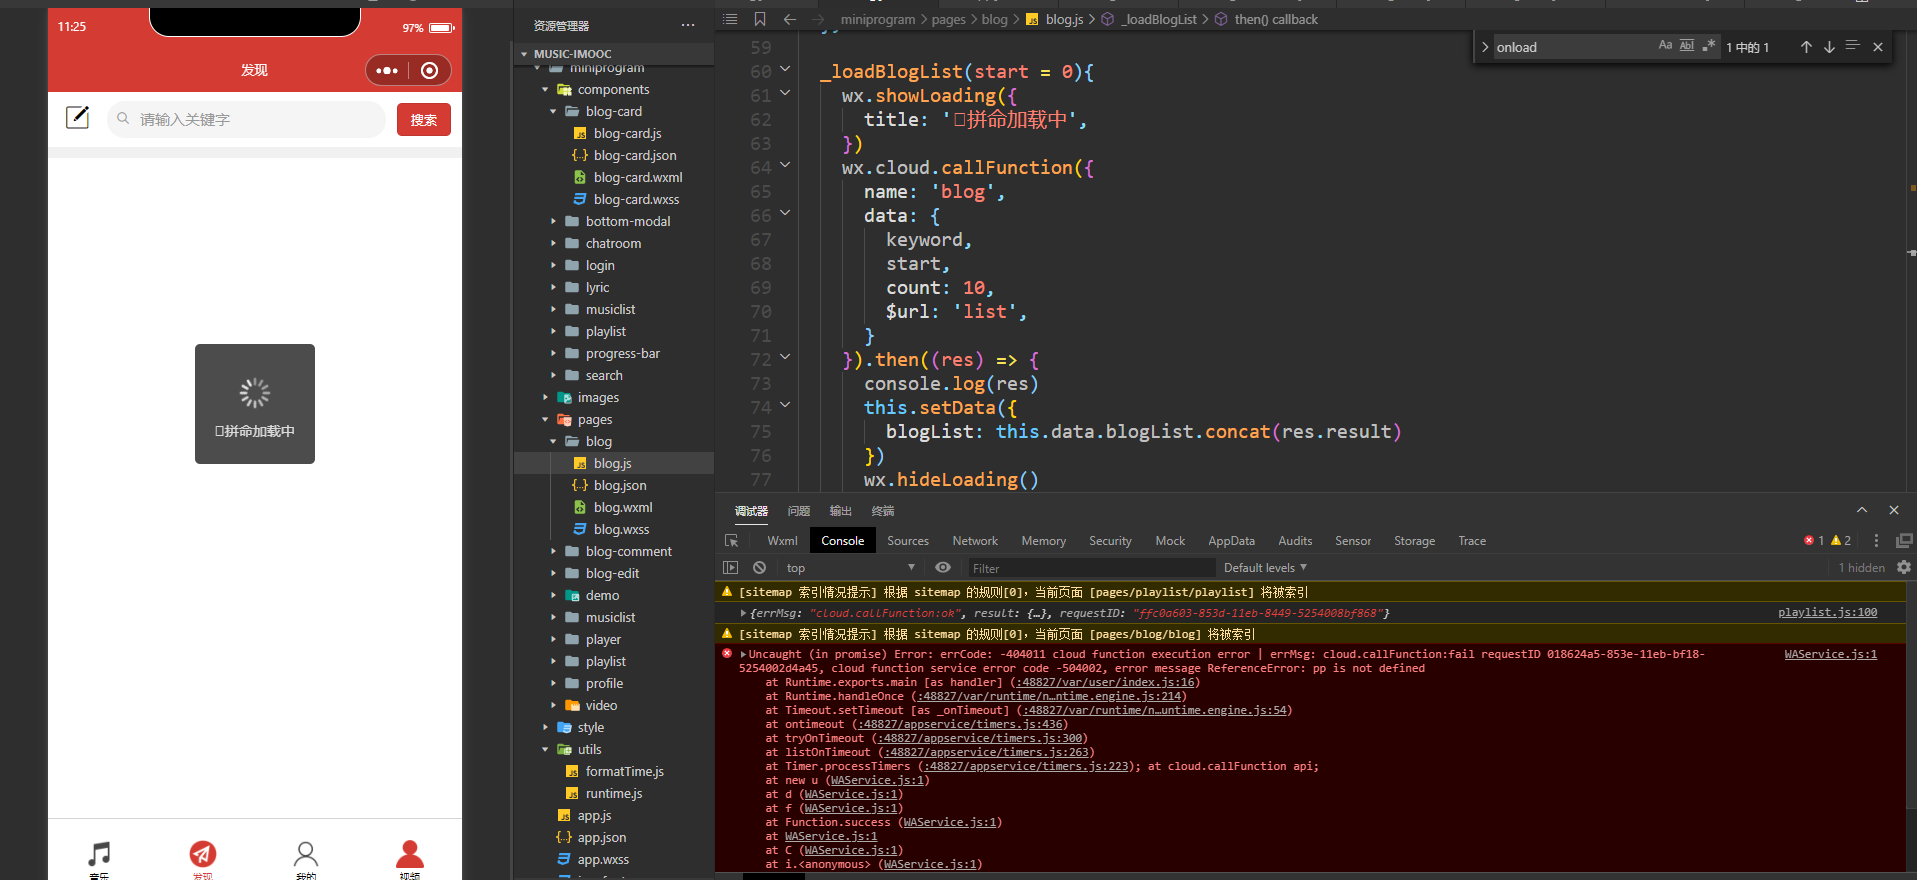Open the mini program capsule menu dots
This screenshot has height=880, width=1917.
click(x=388, y=70)
